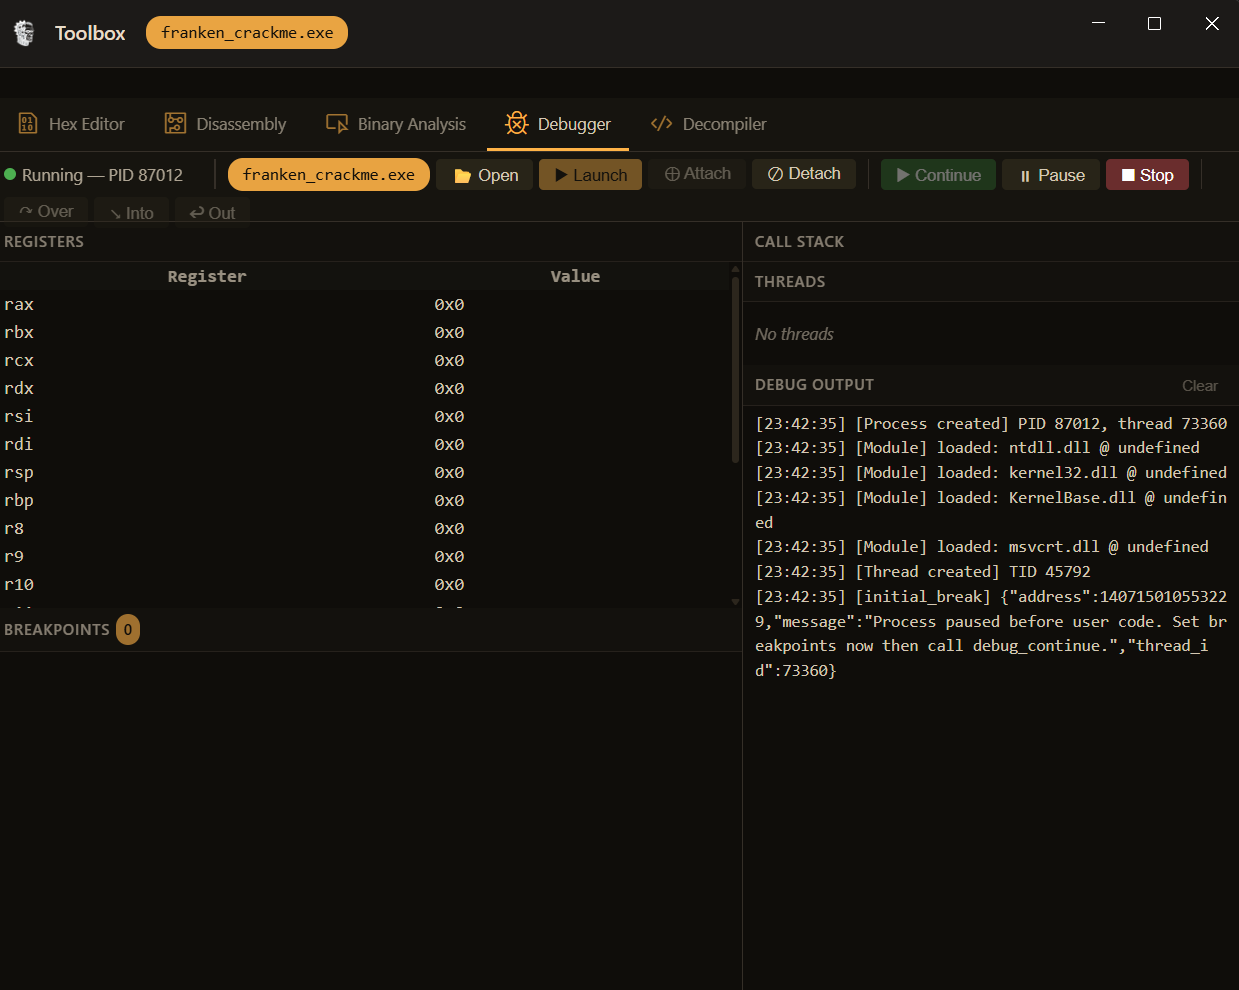Viewport: 1239px width, 990px height.
Task: Click the registers panel scrollbar
Action: click(735, 370)
